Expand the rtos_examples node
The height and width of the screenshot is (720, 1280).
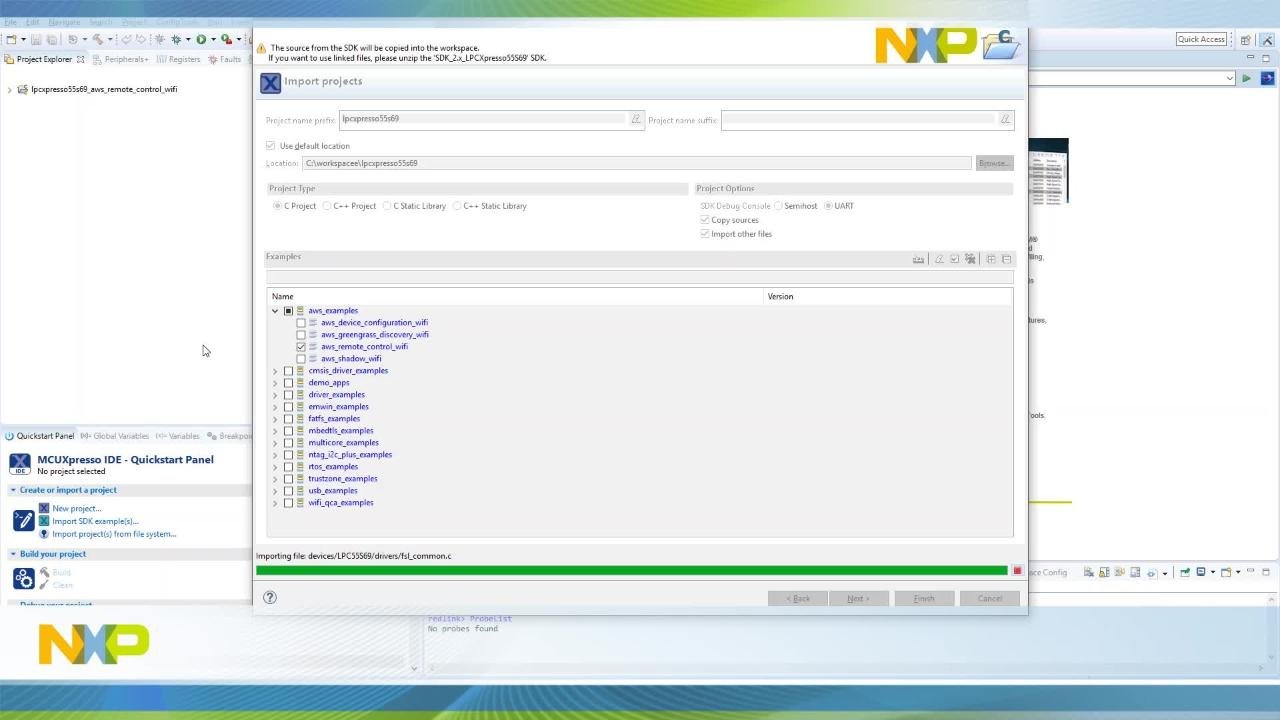point(275,467)
